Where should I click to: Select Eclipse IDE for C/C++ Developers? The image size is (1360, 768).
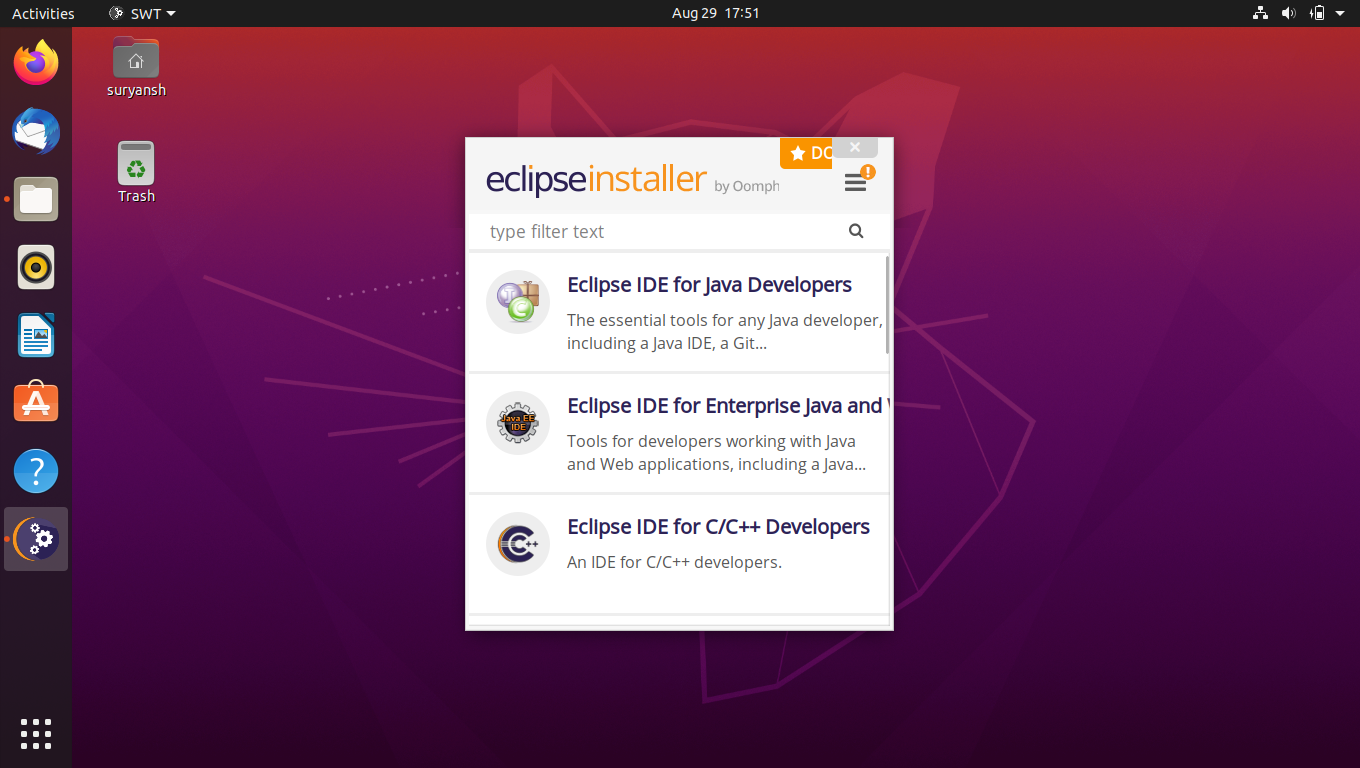click(x=678, y=554)
